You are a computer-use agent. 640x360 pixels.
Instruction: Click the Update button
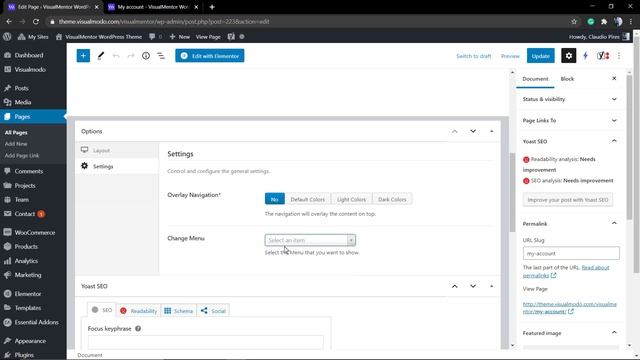click(540, 56)
